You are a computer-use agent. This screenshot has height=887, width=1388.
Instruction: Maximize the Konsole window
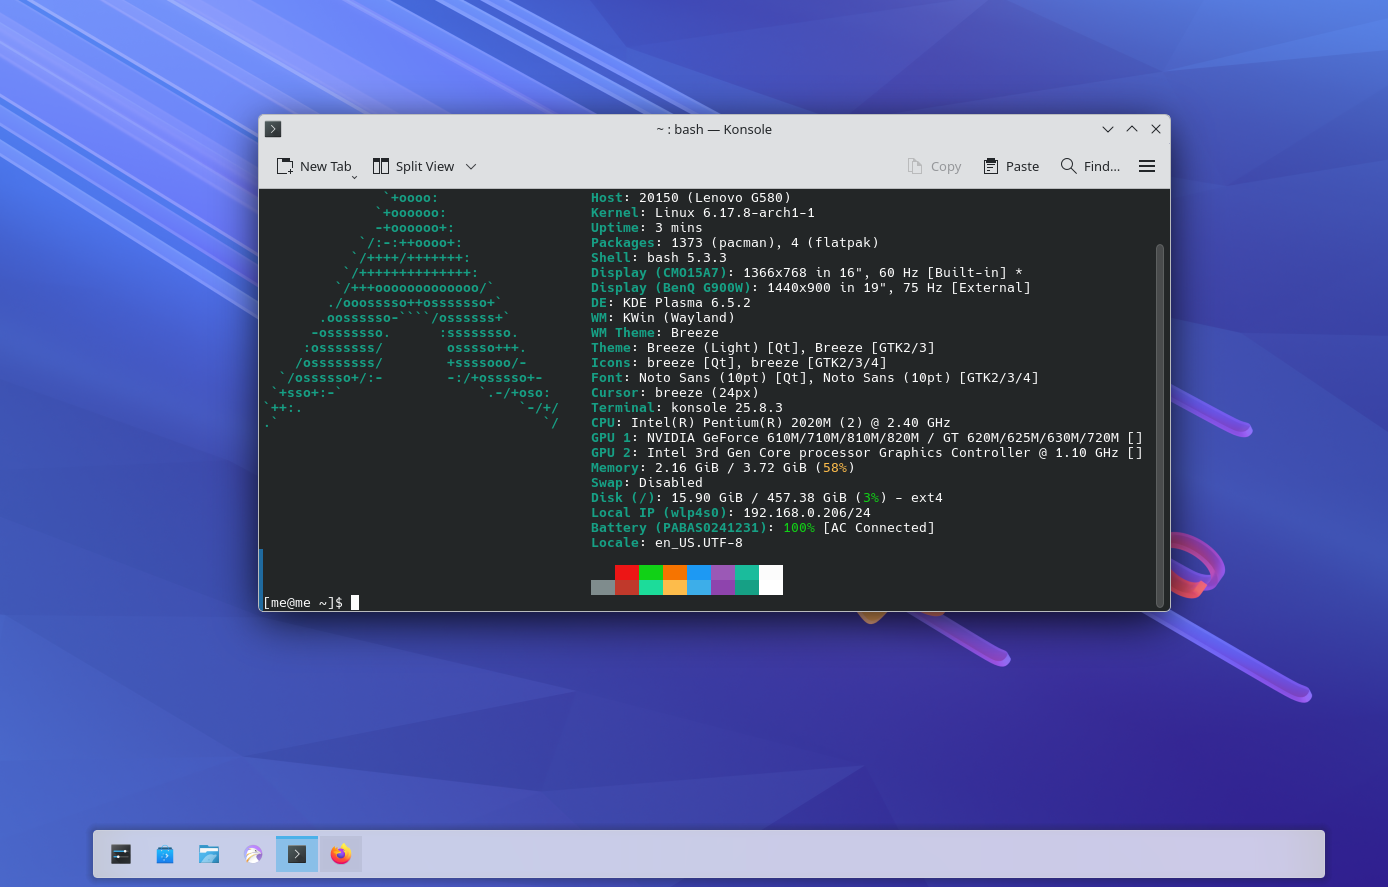pos(1132,129)
